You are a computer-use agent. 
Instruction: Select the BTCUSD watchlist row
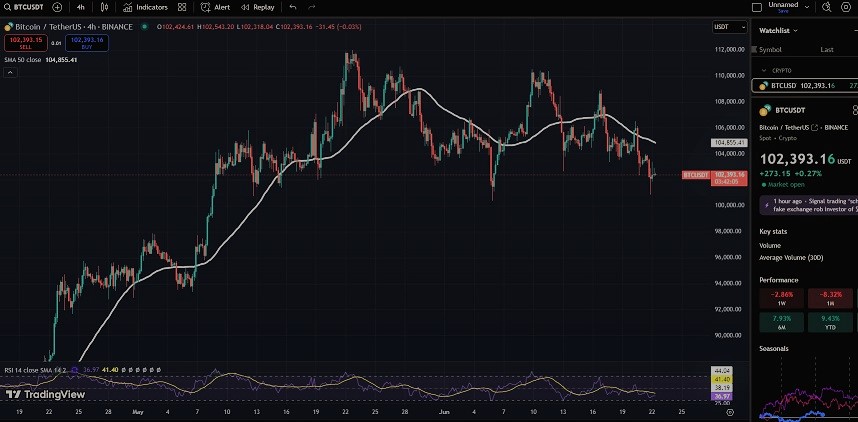(x=805, y=85)
